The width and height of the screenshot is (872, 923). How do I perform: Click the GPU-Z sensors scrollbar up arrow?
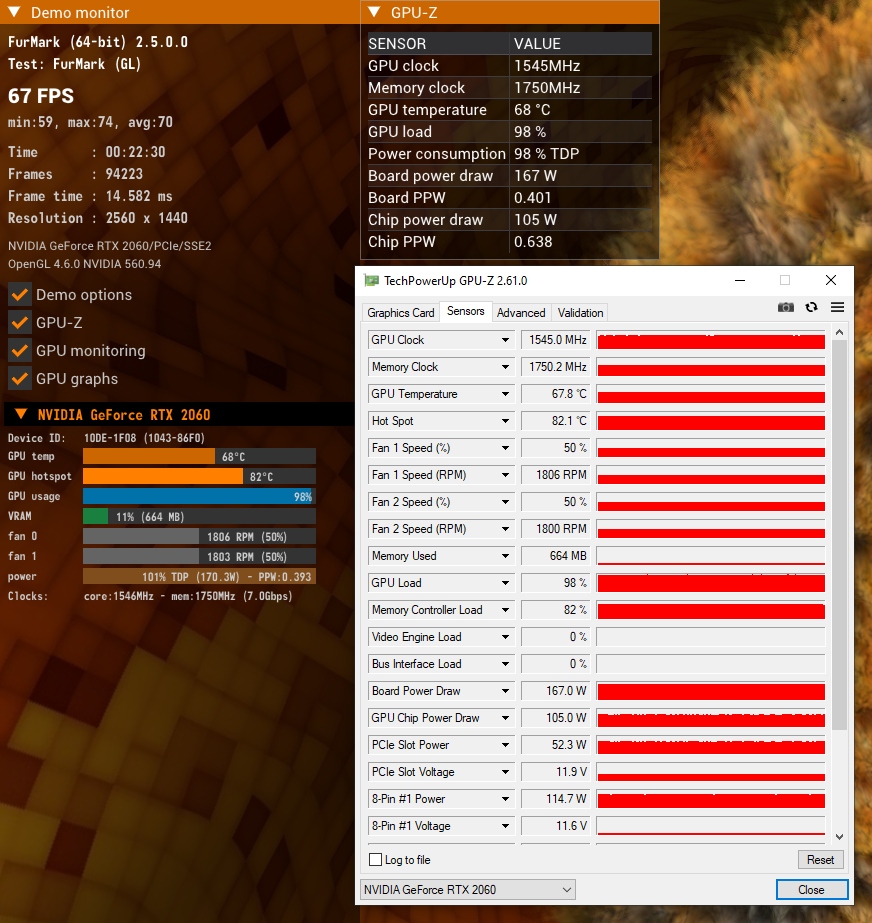click(840, 333)
